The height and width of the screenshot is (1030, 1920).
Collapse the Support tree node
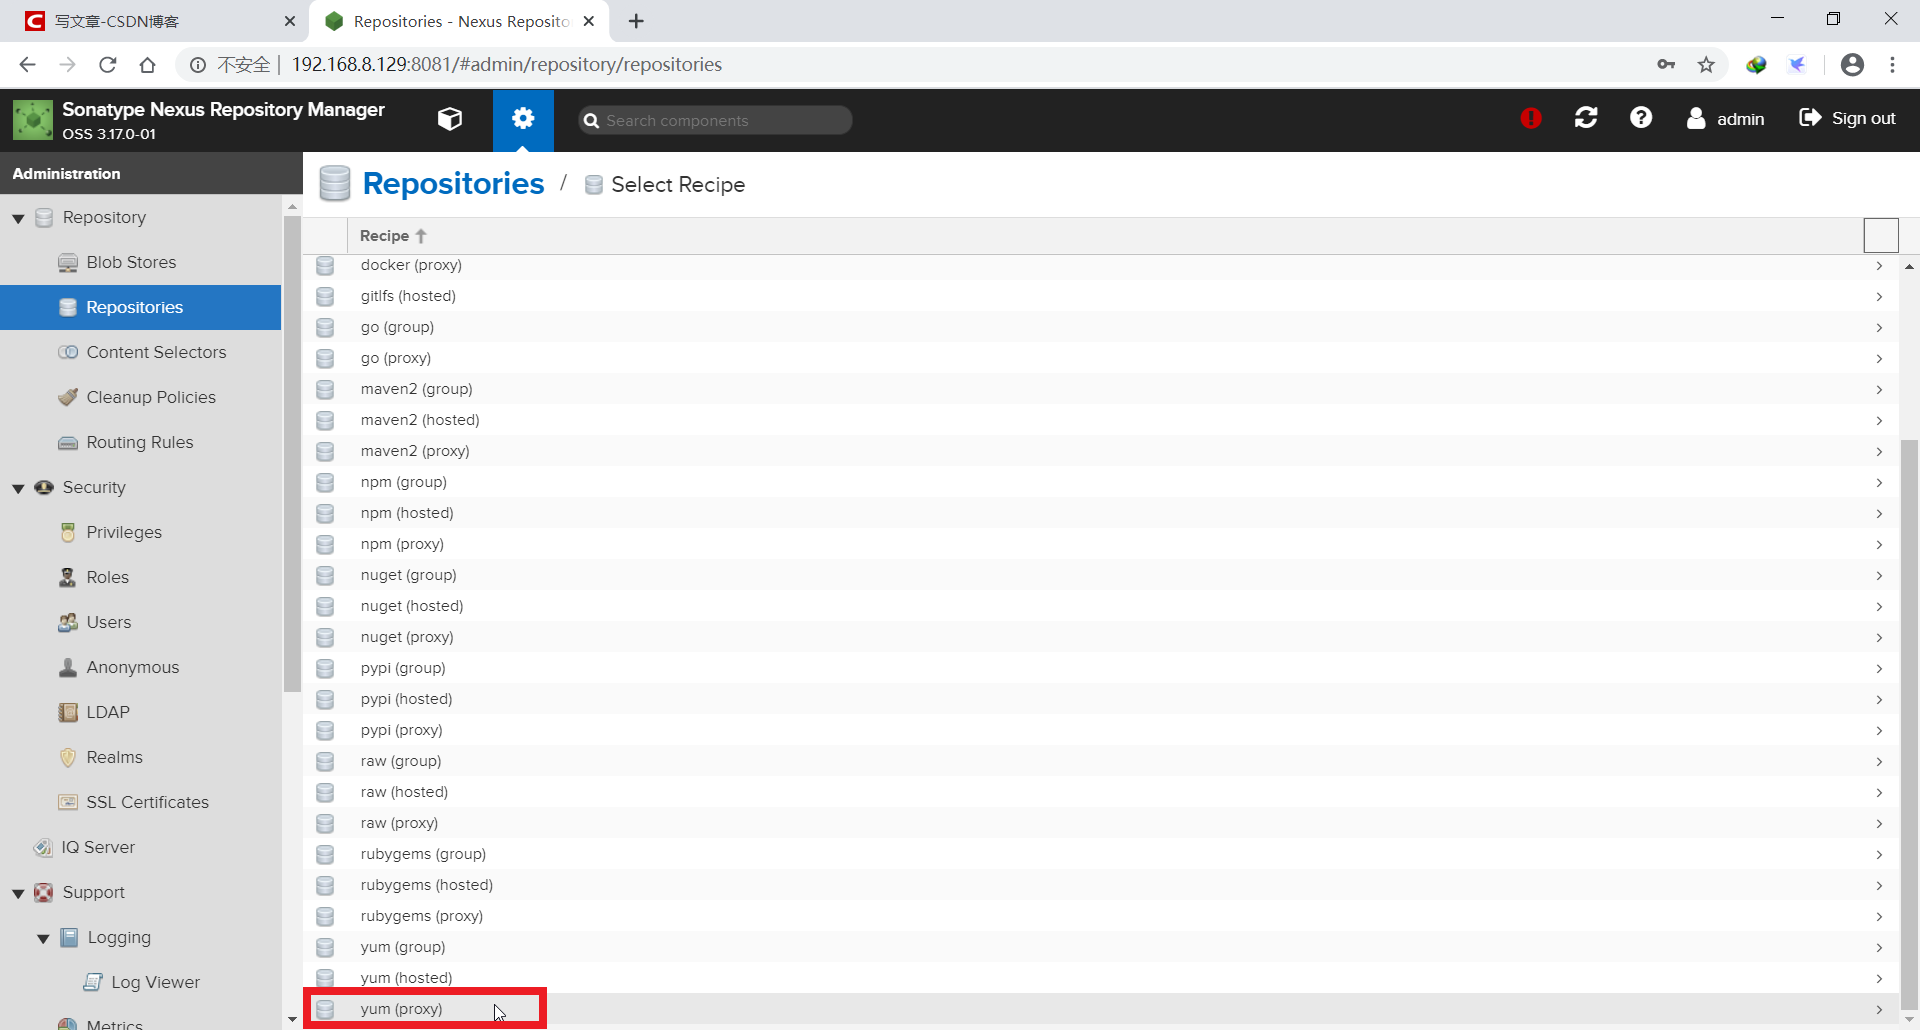tap(18, 893)
